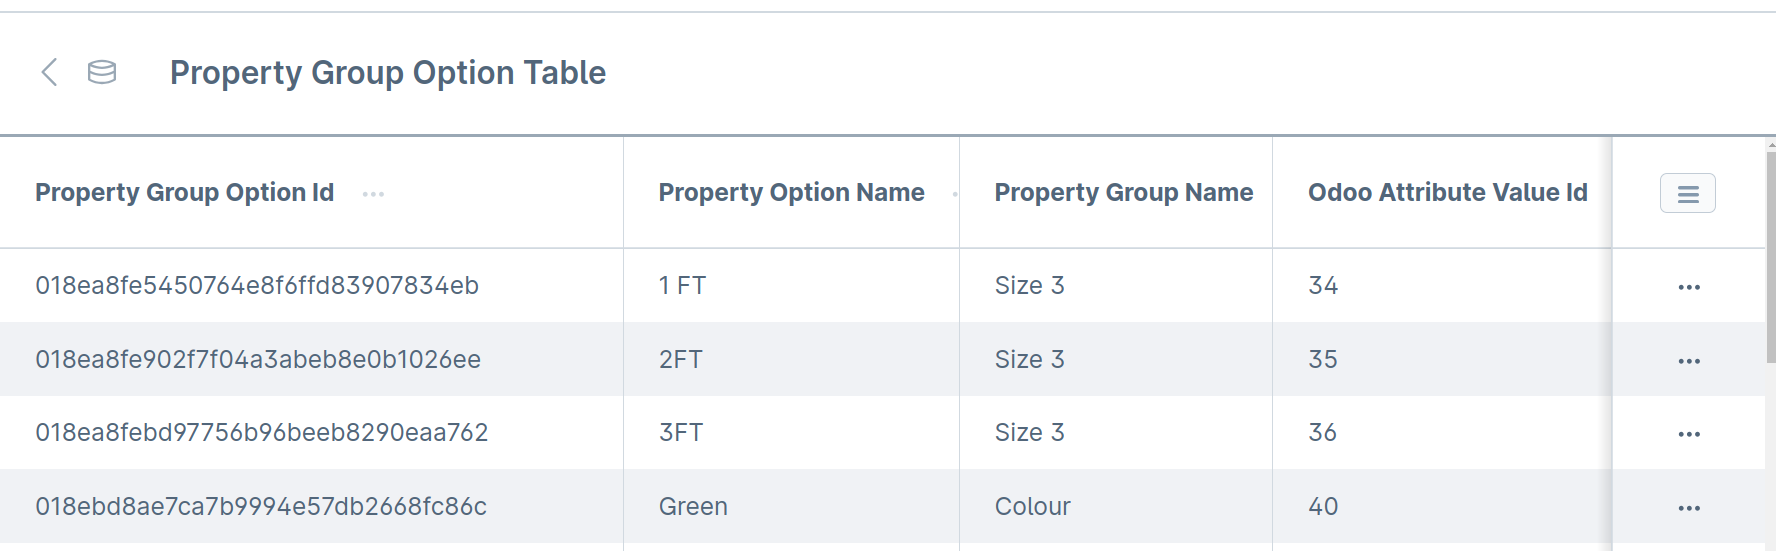This screenshot has width=1776, height=551.
Task: Select the 2FT option name cell
Action: click(x=681, y=359)
